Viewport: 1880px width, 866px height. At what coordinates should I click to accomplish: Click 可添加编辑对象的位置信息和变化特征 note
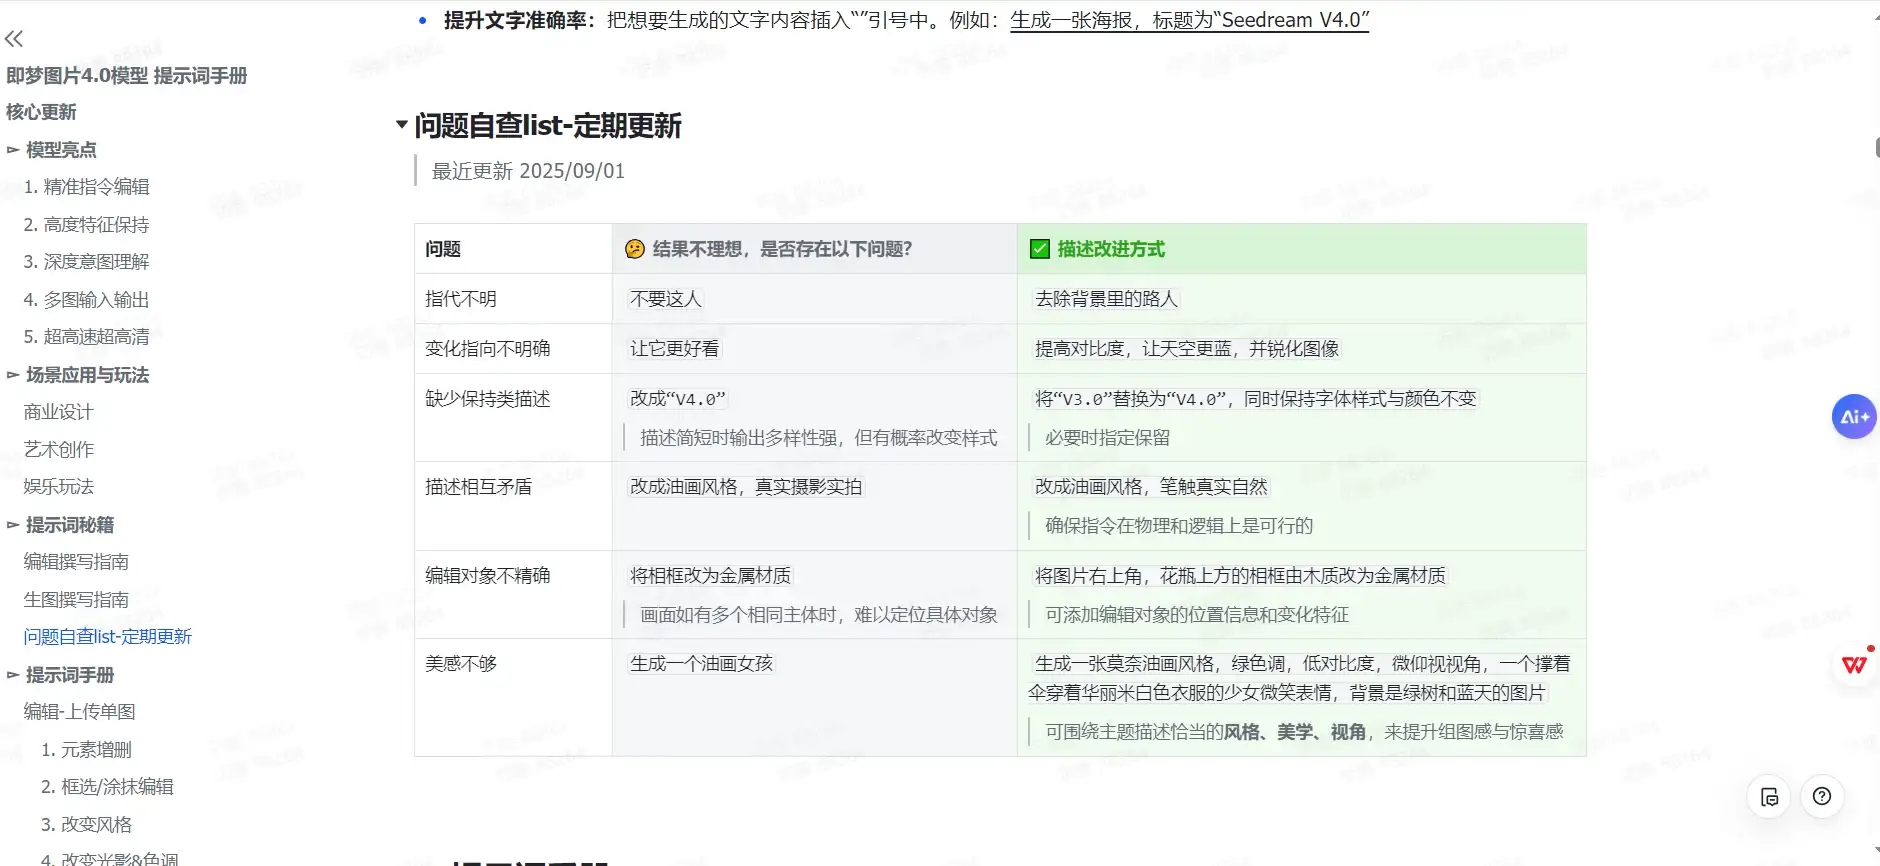(x=1197, y=615)
